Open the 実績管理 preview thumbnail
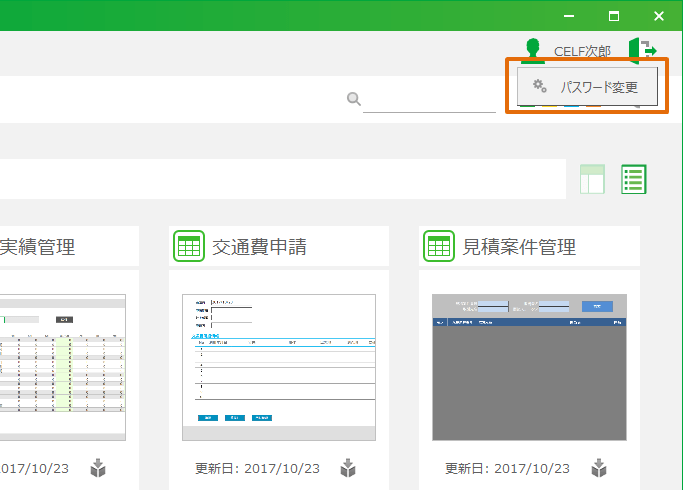 tap(62, 367)
